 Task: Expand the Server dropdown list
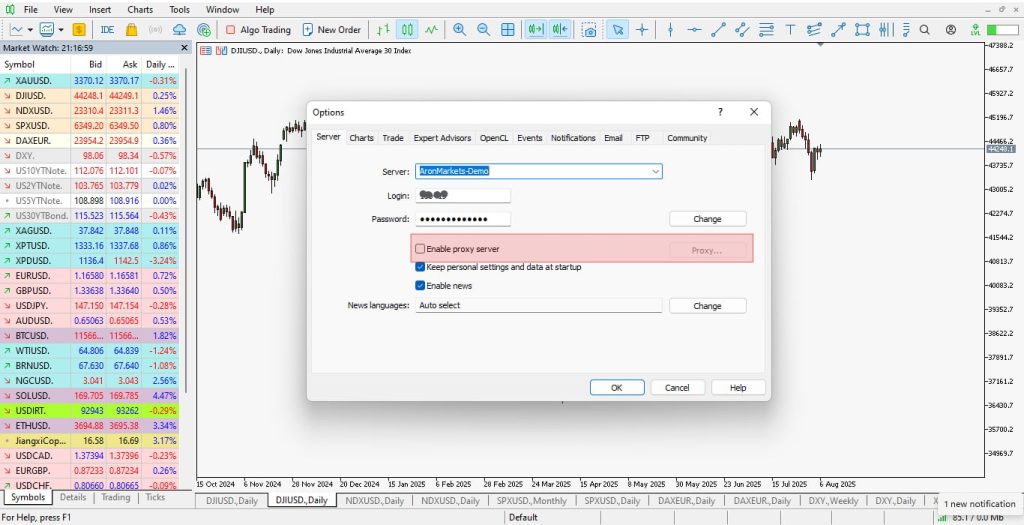pyautogui.click(x=656, y=171)
